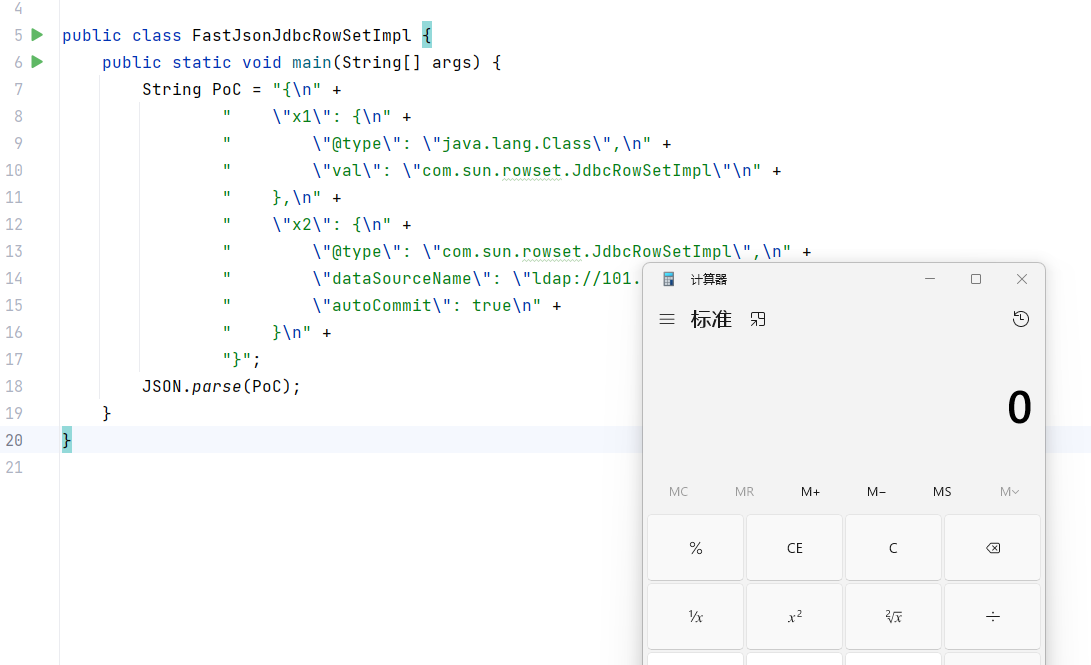The width and height of the screenshot is (1091, 665).
Task: Click the dataSourceName string on line 14
Action: coord(401,279)
